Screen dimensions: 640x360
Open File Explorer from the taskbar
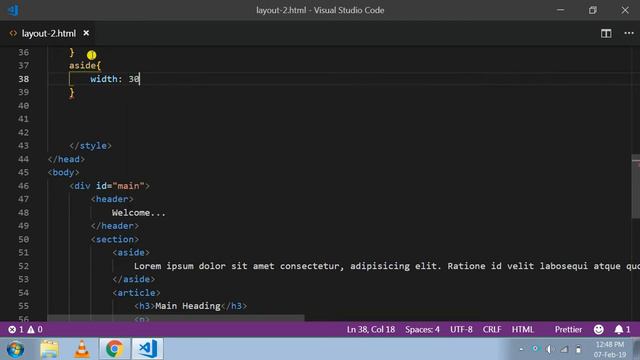[x=49, y=349]
